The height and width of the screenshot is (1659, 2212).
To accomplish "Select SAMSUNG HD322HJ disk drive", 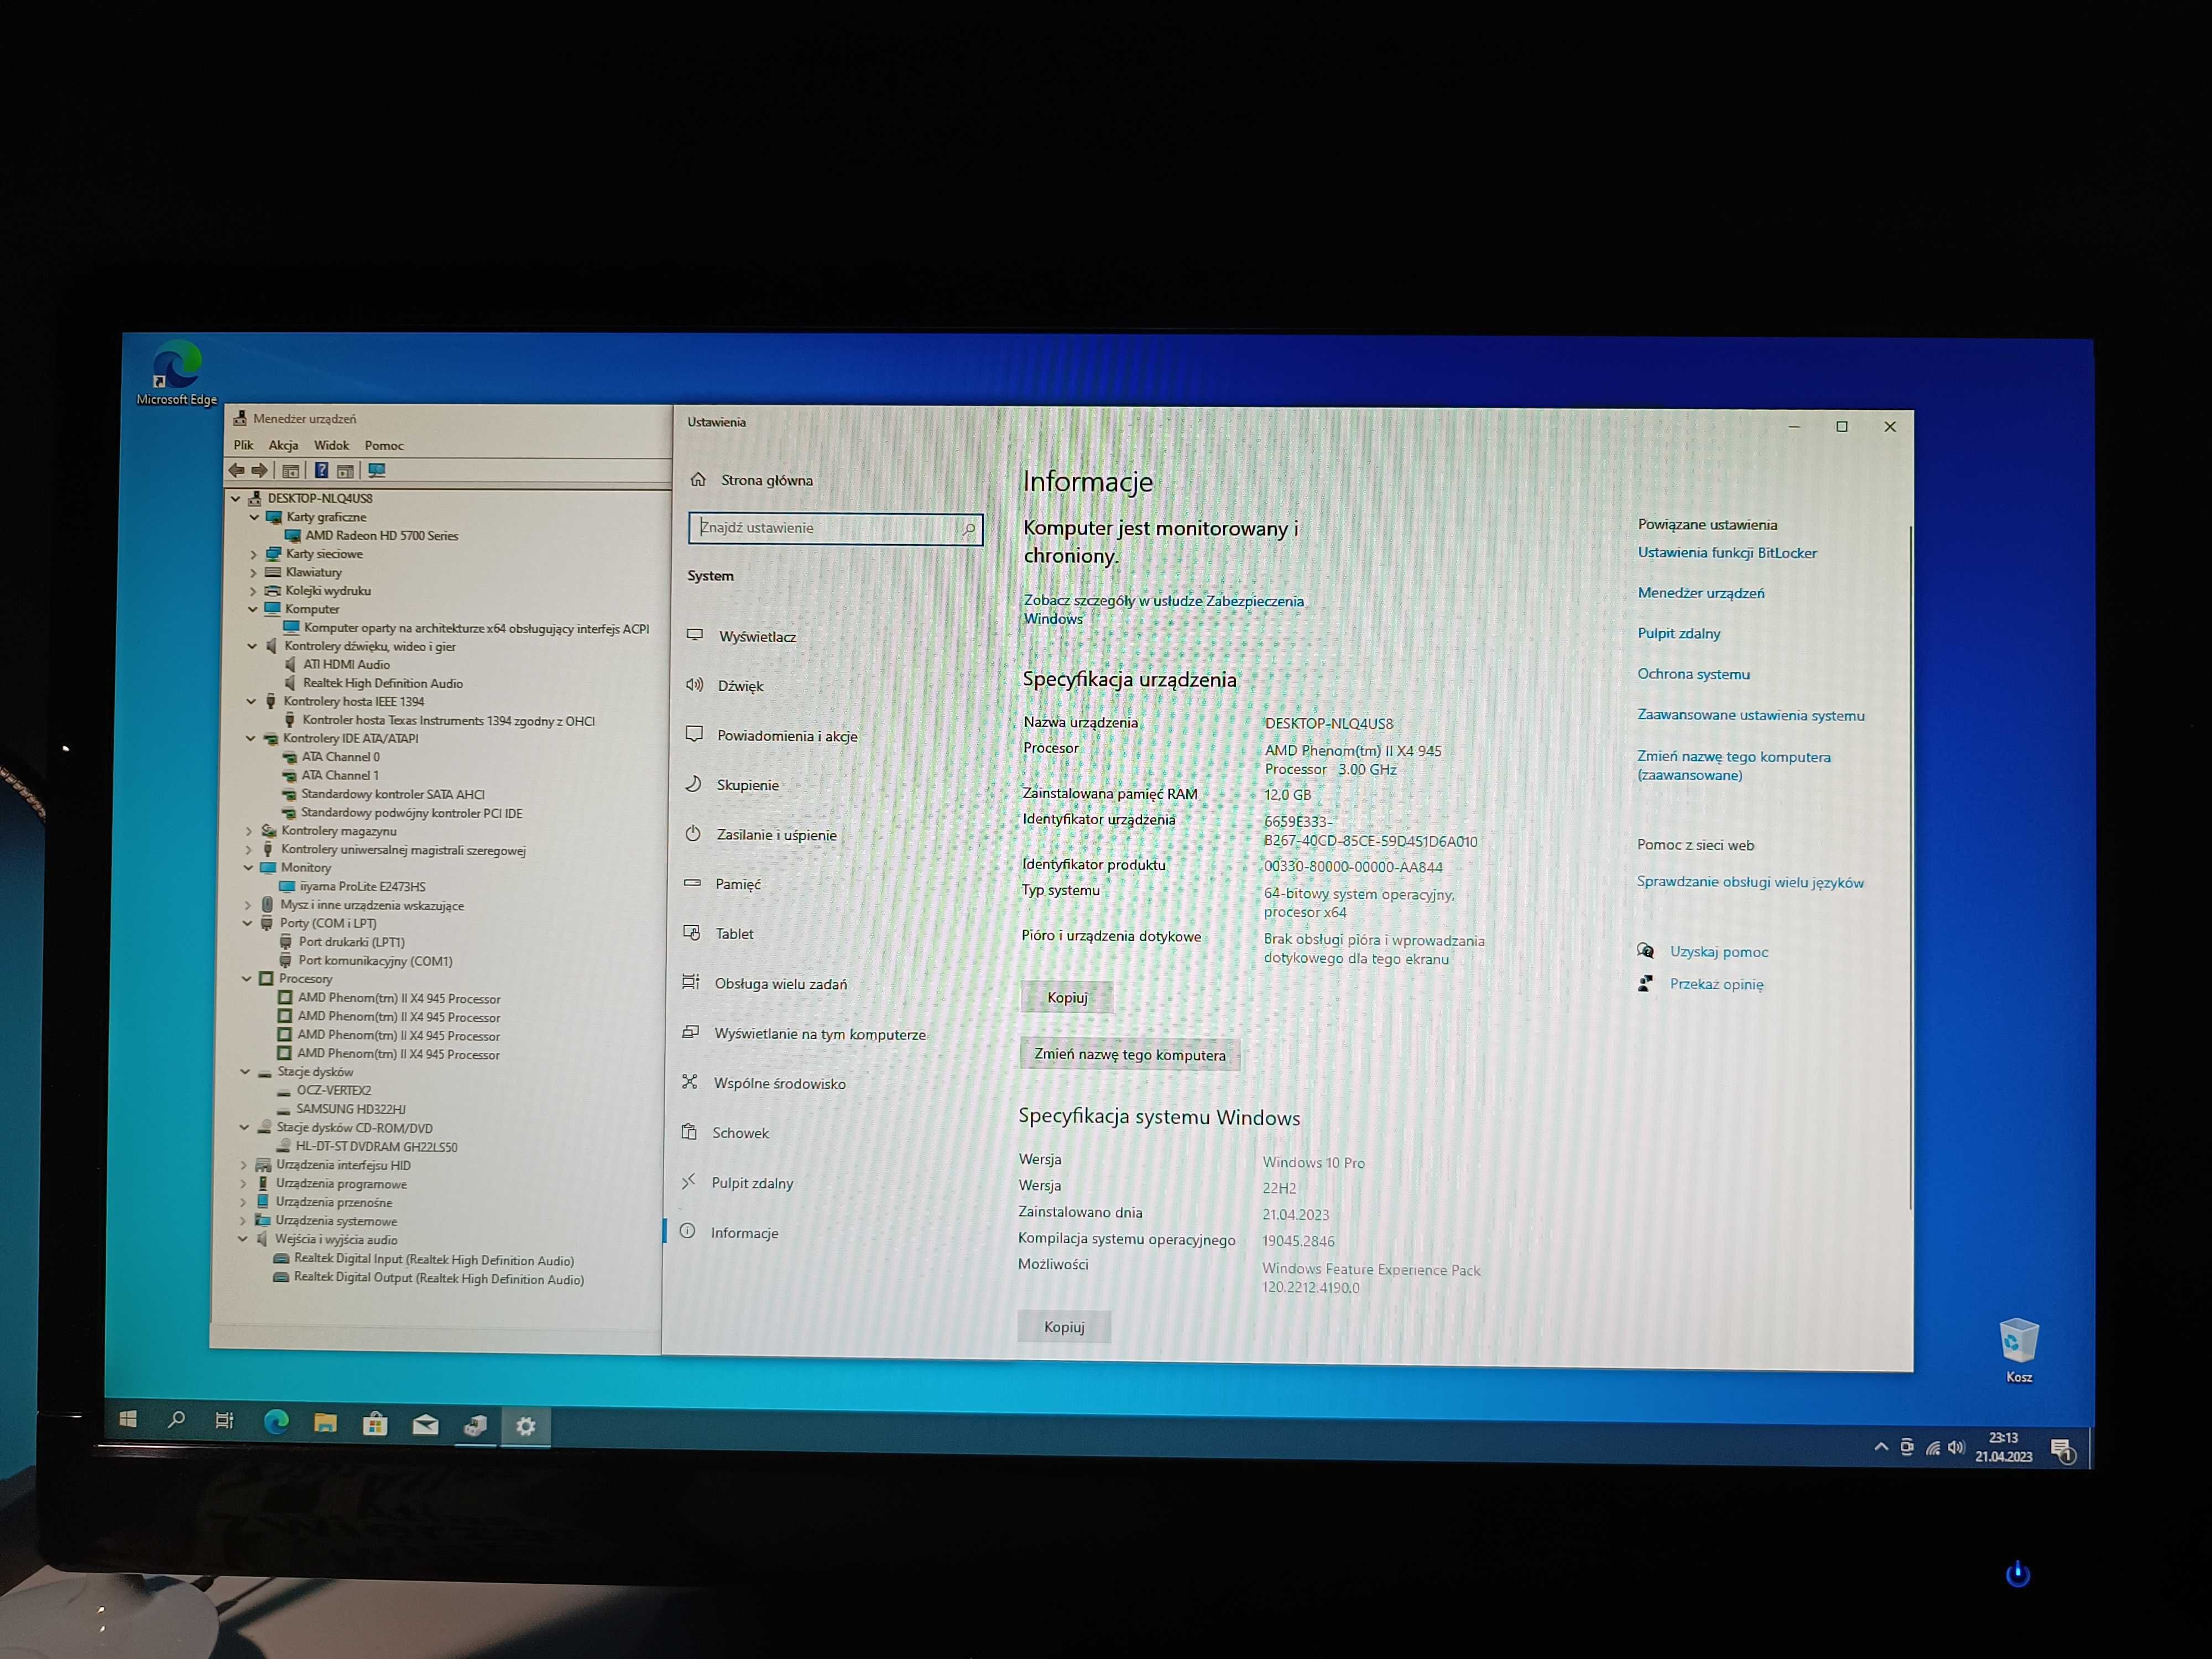I will [350, 1109].
